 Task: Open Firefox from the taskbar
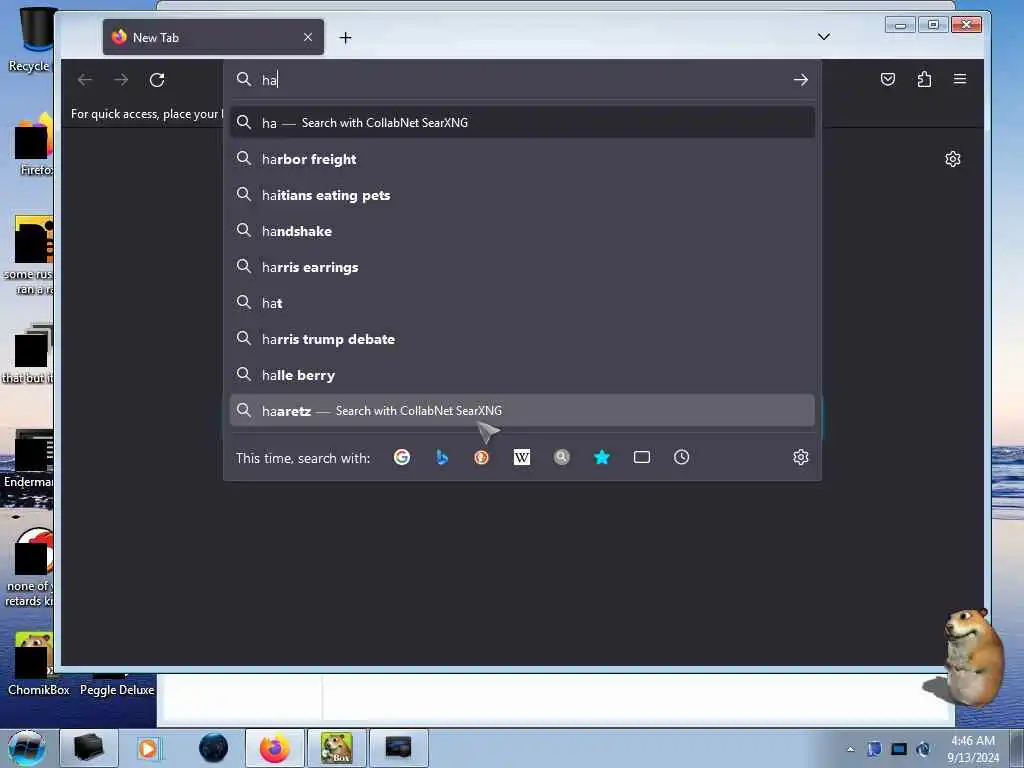click(274, 748)
